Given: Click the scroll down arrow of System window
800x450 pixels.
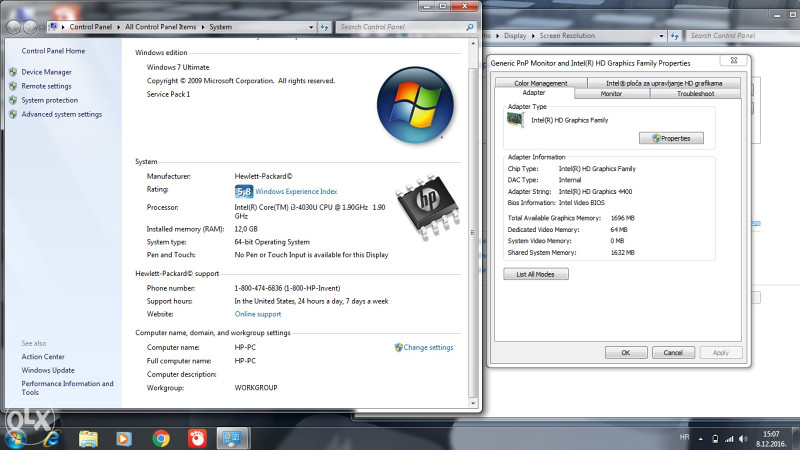Looking at the screenshot, I should [x=473, y=403].
